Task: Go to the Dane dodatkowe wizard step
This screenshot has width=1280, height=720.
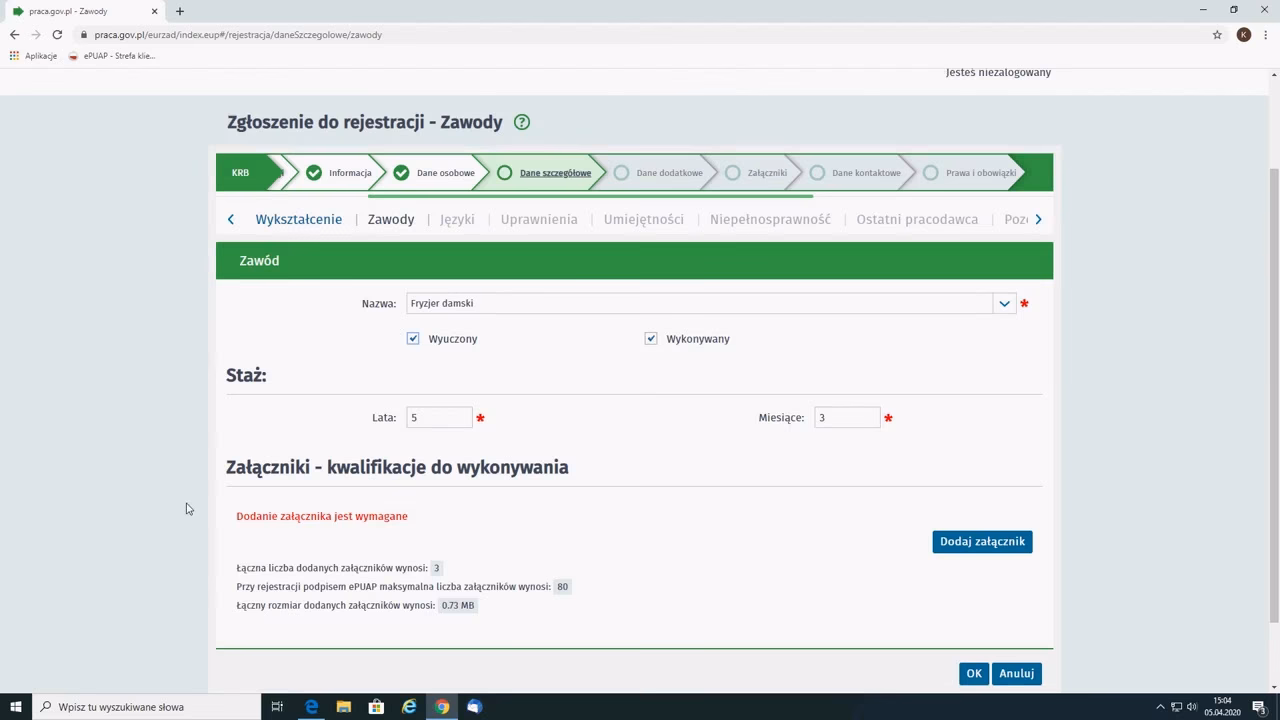Action: point(669,172)
